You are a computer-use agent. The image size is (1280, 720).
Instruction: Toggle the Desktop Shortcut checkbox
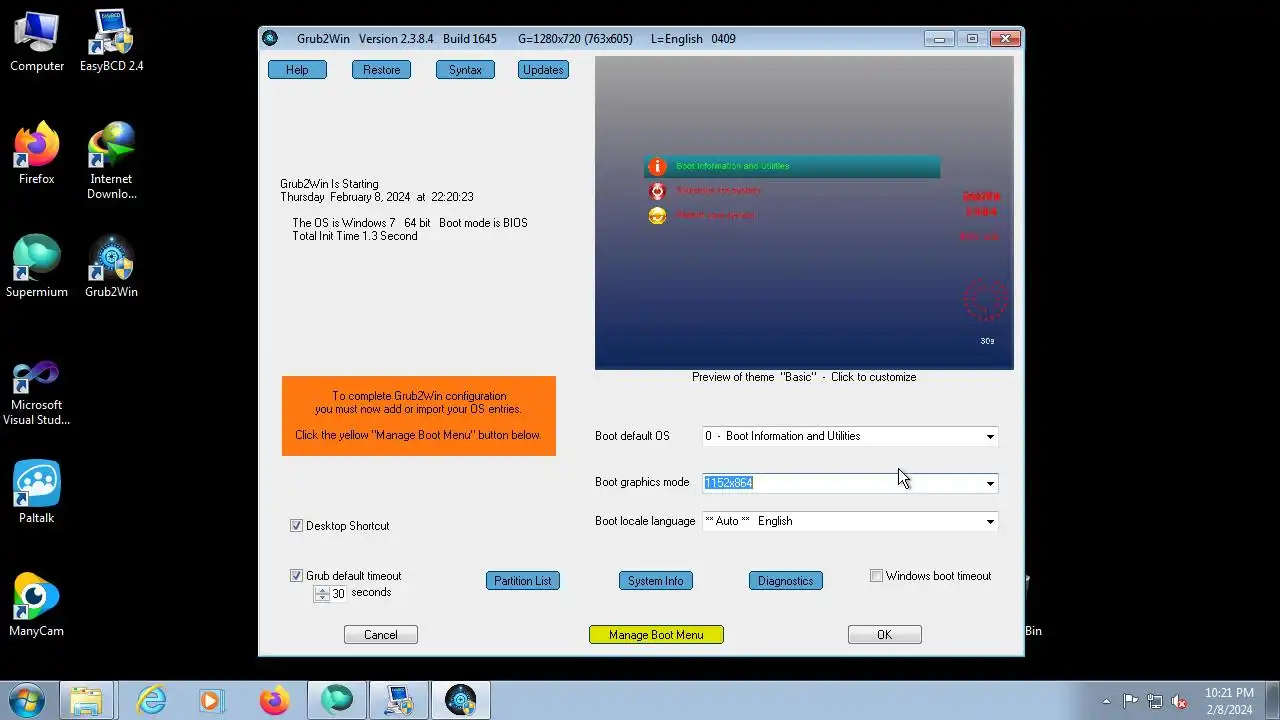(296, 526)
